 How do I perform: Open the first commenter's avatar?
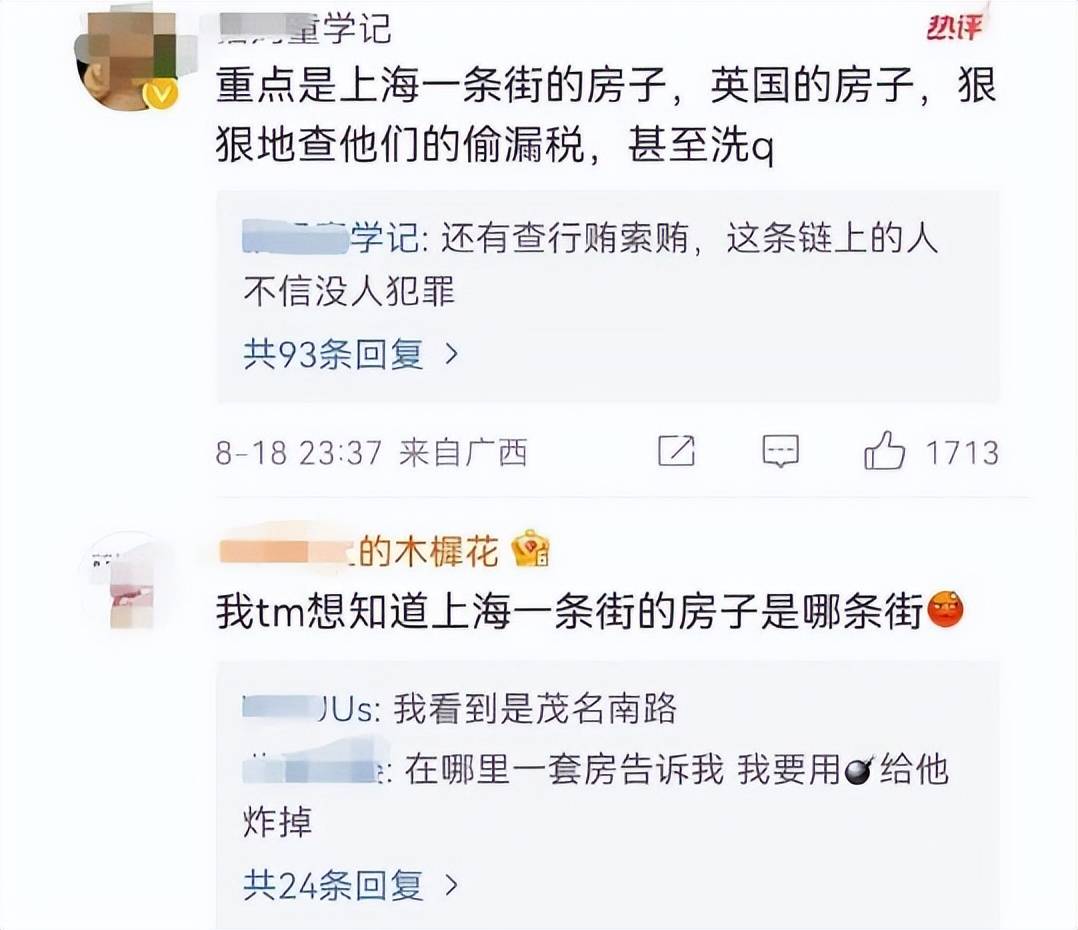coord(127,60)
